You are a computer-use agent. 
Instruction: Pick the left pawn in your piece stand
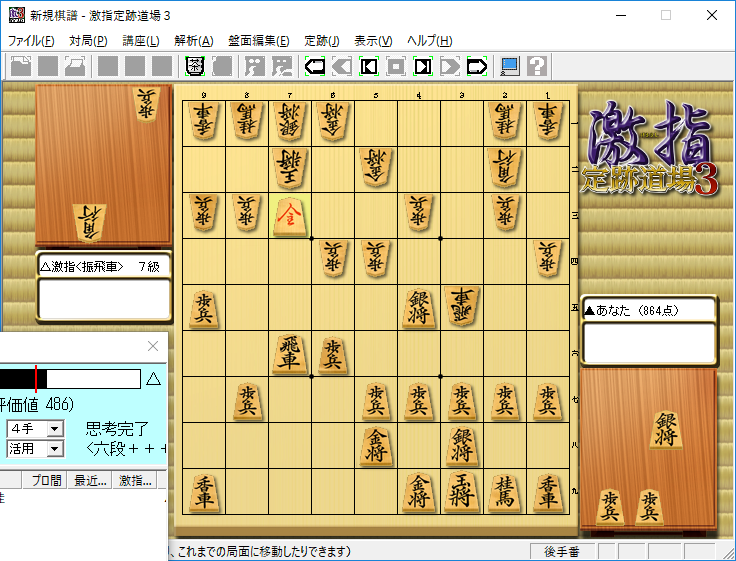(611, 507)
